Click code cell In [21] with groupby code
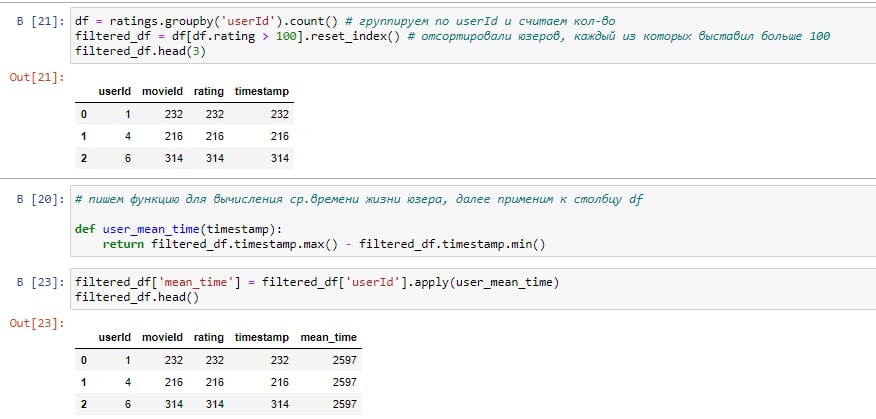This screenshot has width=876, height=419. [473, 36]
